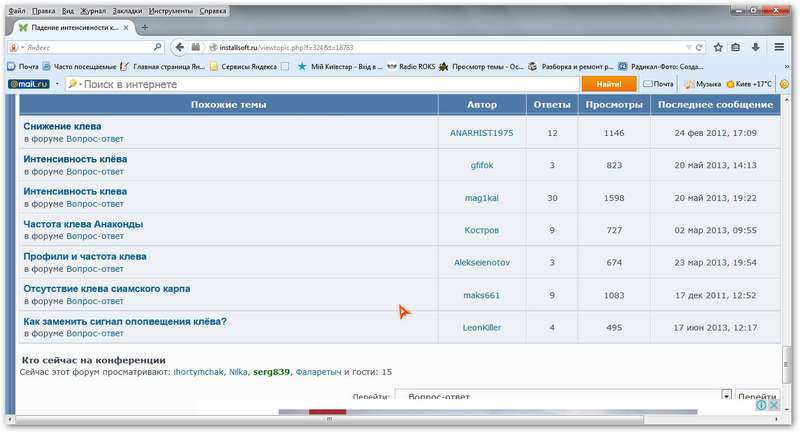Viewport: 800px width, 433px height.
Task: Click the mail.ru toolbar logo
Action: [x=29, y=84]
